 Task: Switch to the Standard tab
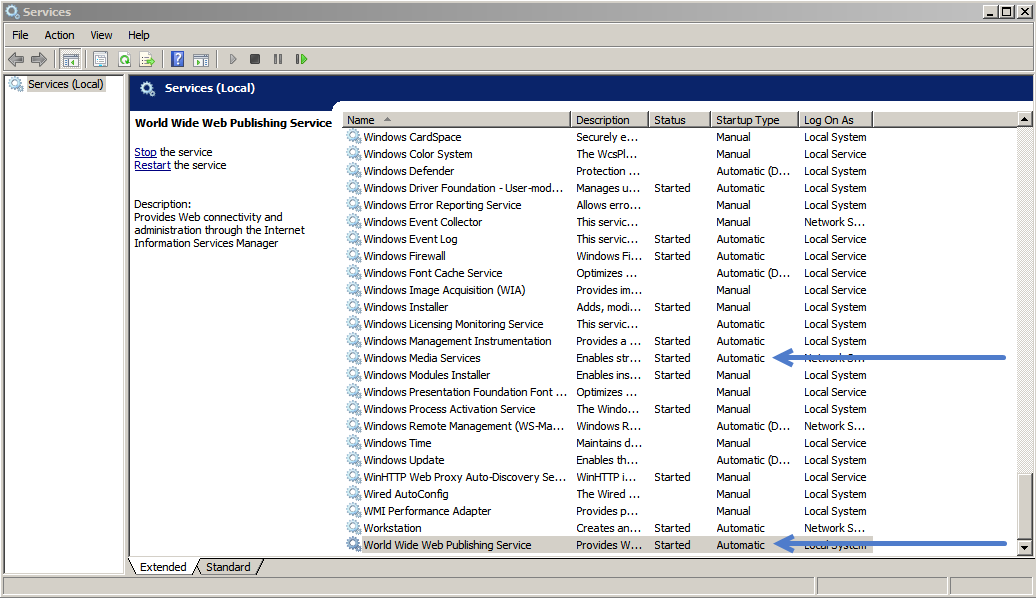click(x=229, y=567)
